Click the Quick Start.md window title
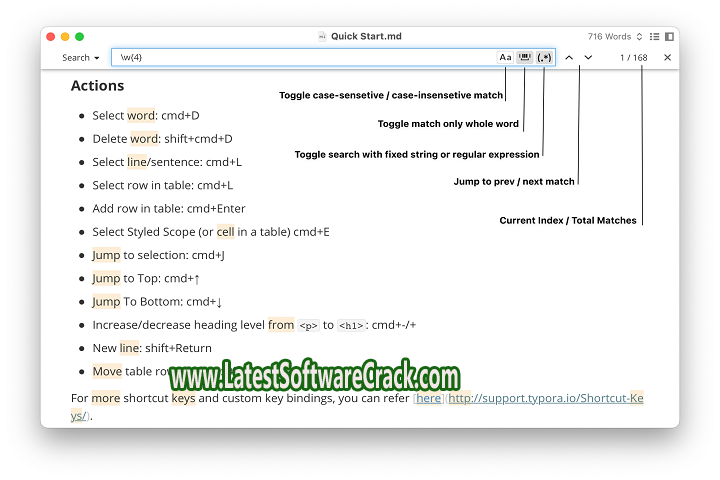Viewport: 720px width, 480px height. point(366,36)
